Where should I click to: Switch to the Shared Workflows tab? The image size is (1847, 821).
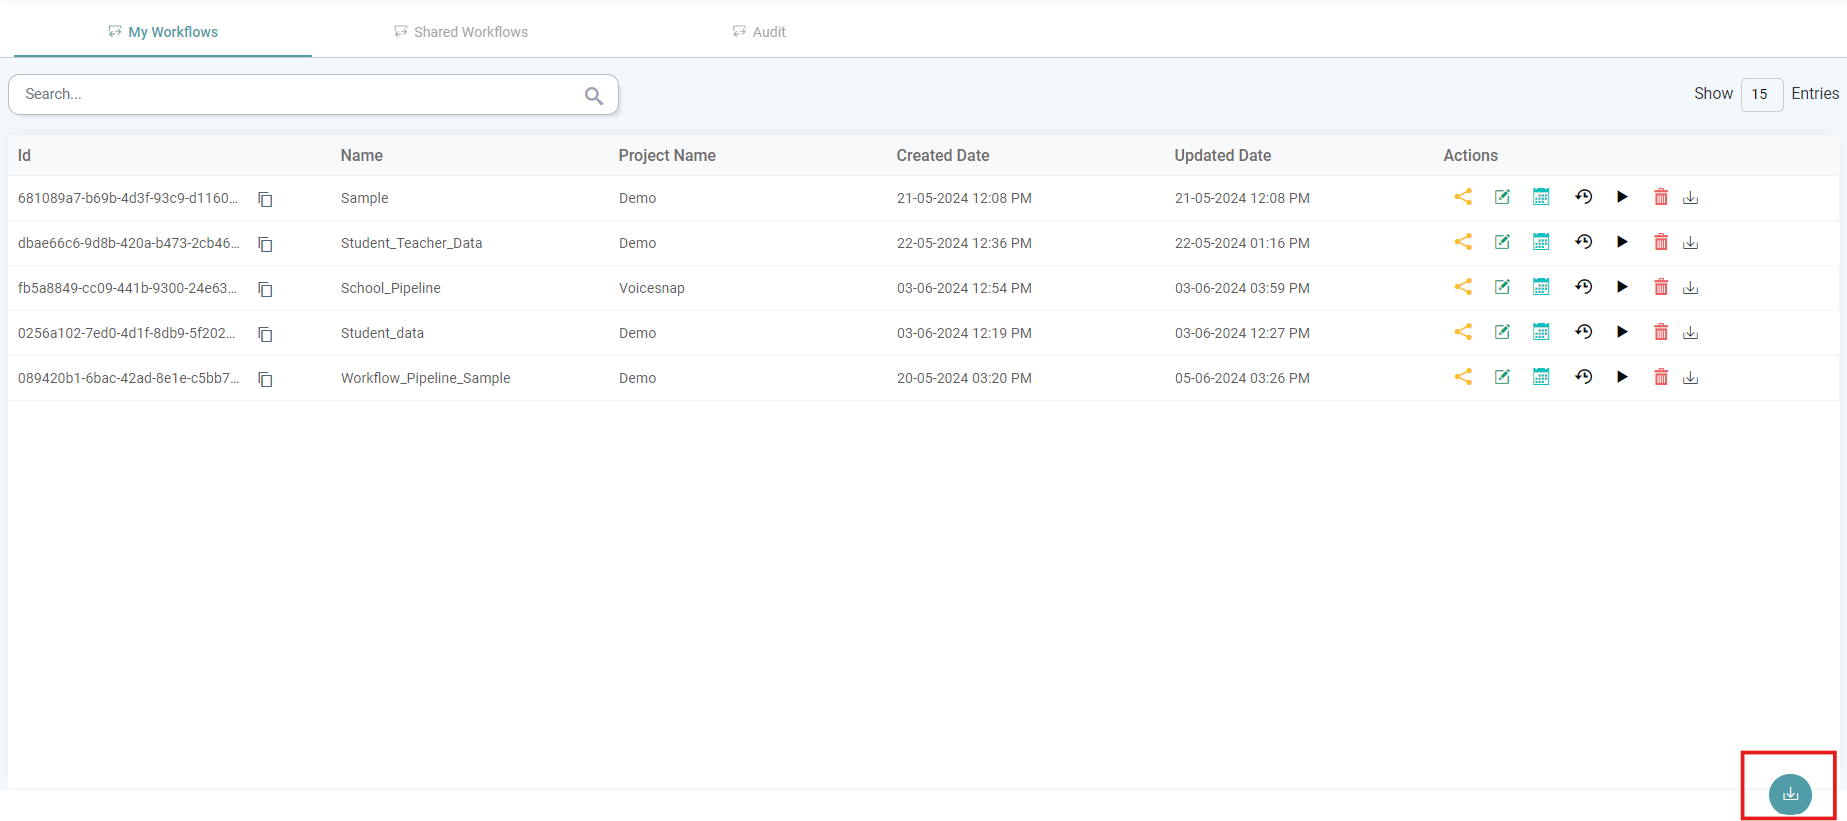pyautogui.click(x=461, y=32)
